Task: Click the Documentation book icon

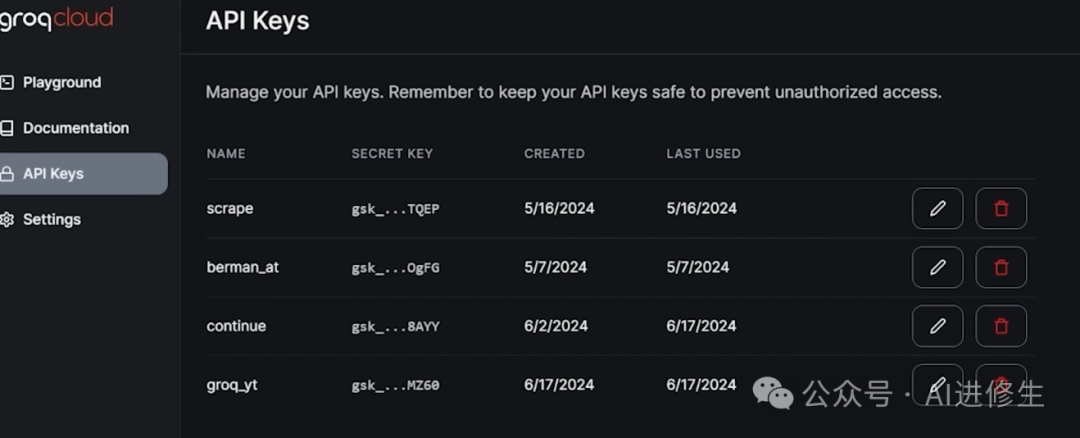Action: pyautogui.click(x=7, y=128)
